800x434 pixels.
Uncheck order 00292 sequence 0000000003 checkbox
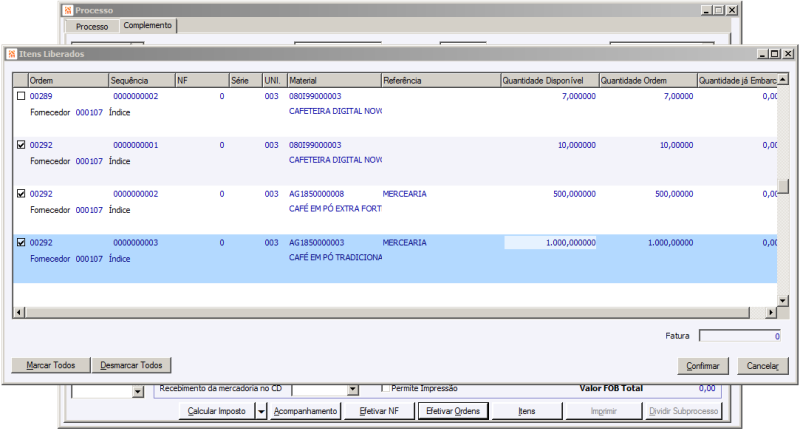coord(21,242)
